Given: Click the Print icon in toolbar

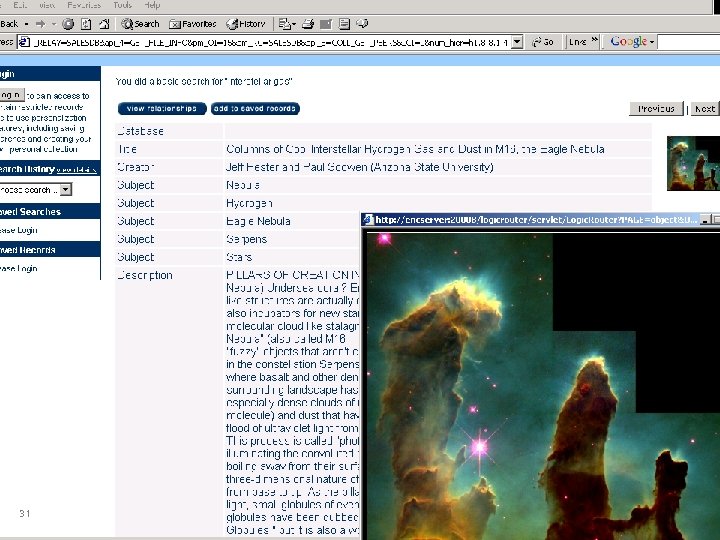Looking at the screenshot, I should (308, 24).
